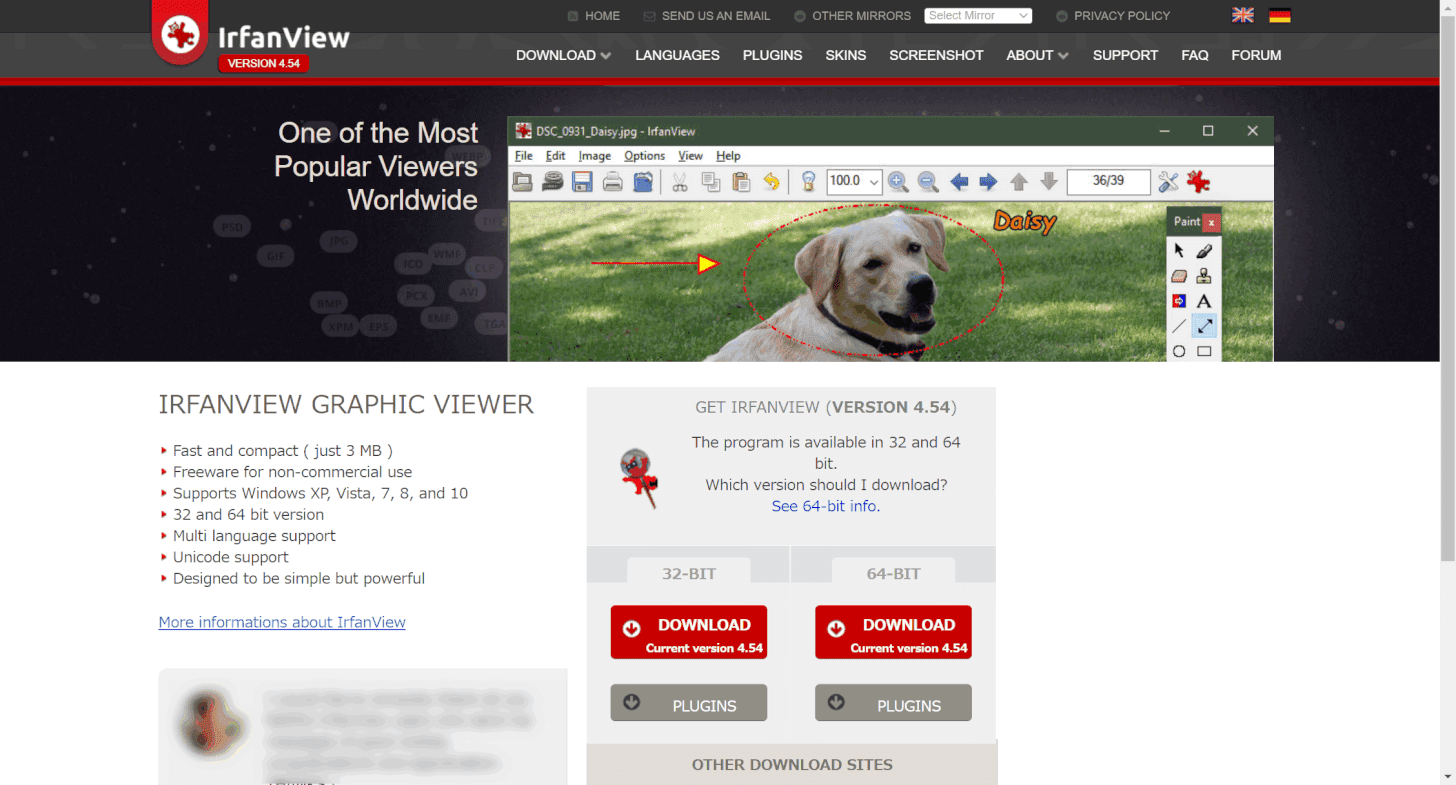Screen dimensions: 1456x785
Task: Click the blue left arrow Previous image icon
Action: pos(959,182)
